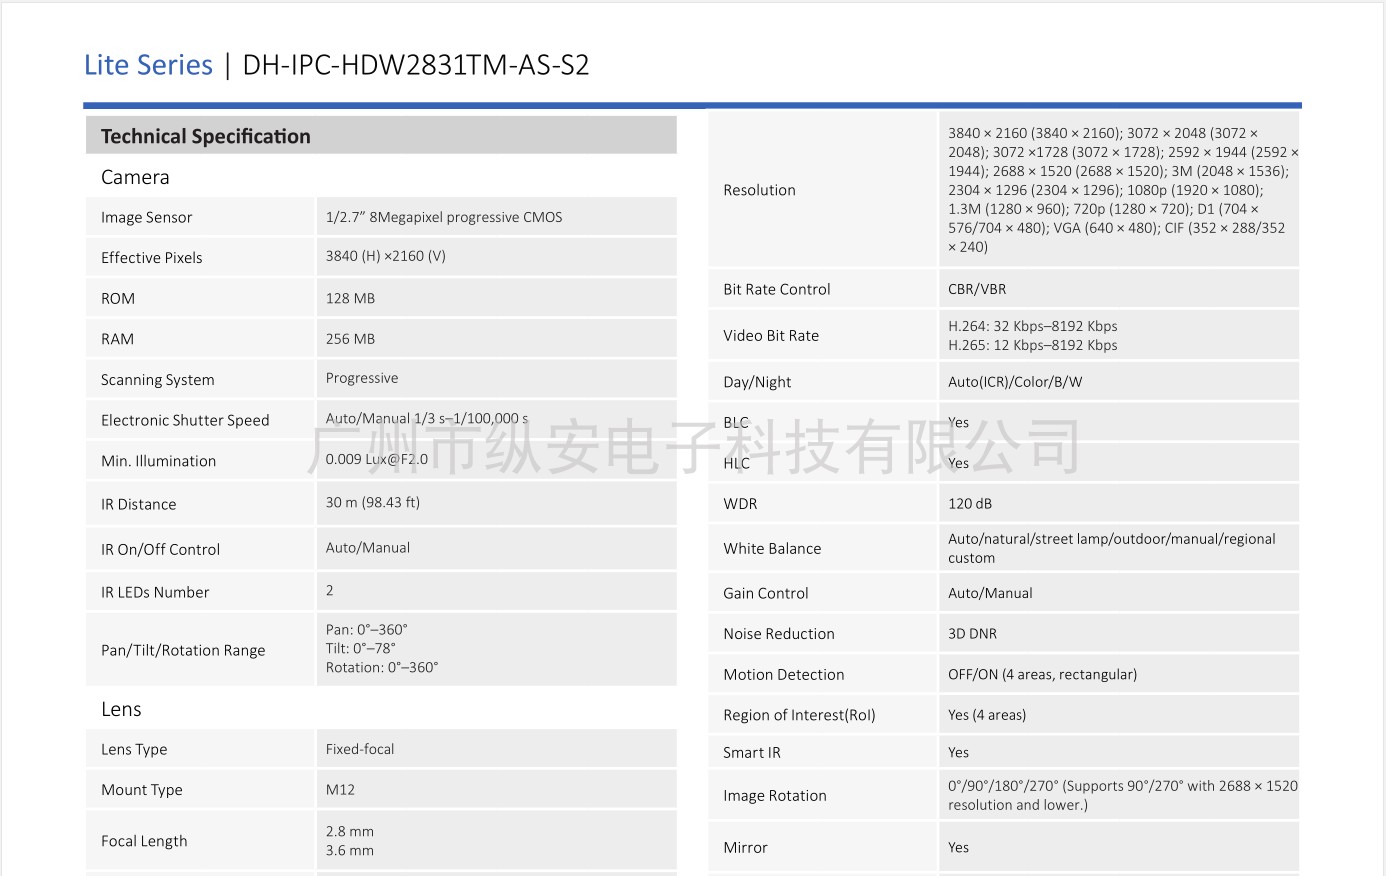Viewport: 1386px width, 876px height.
Task: Click the "Lens Type" label
Action: click(x=134, y=749)
